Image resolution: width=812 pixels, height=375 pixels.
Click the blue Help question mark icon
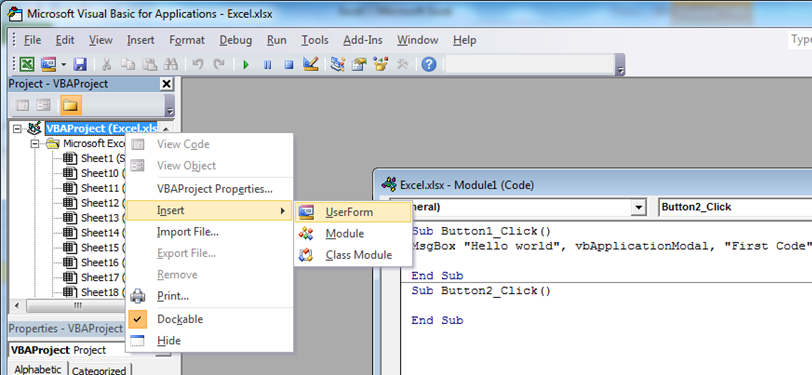pos(429,65)
